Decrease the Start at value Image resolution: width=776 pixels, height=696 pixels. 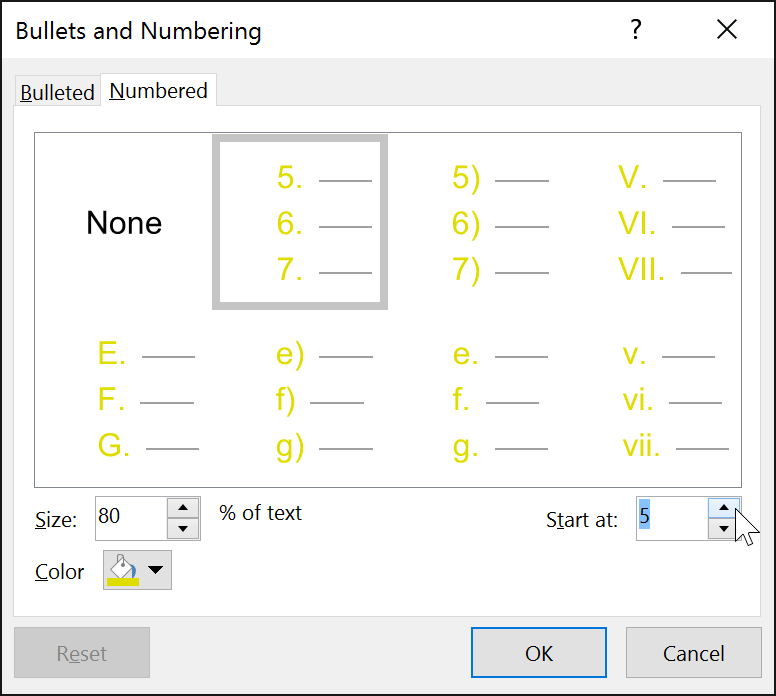click(x=723, y=529)
